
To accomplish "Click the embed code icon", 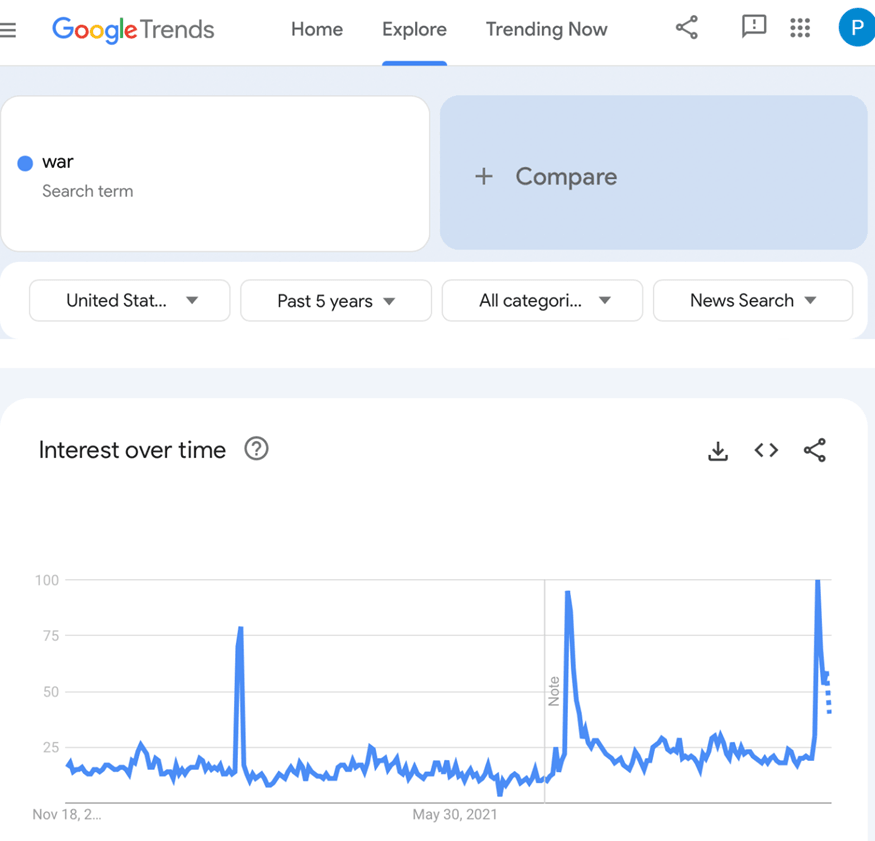I will coord(766,451).
